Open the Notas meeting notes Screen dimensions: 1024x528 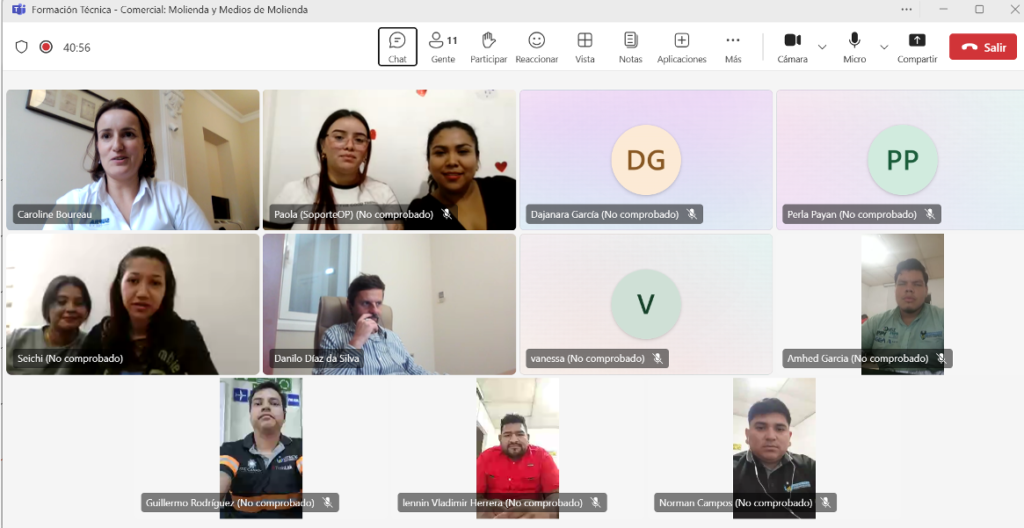click(630, 46)
